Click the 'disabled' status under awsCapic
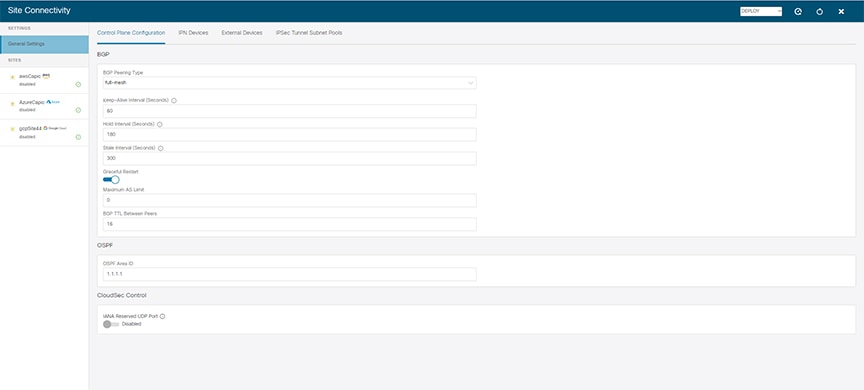Image resolution: width=864 pixels, height=390 pixels. (27, 84)
